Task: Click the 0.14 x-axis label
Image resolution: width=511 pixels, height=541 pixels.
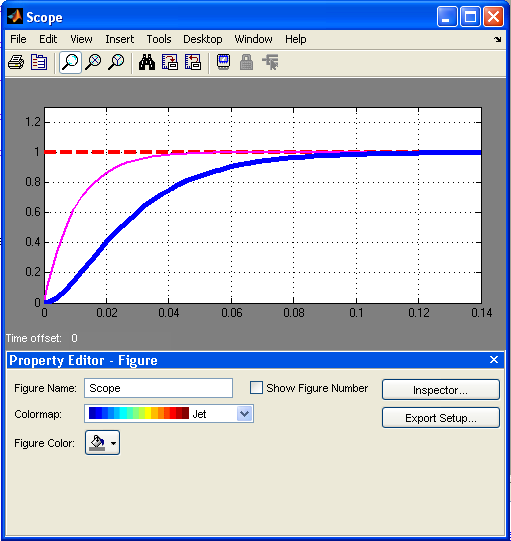Action: point(481,313)
